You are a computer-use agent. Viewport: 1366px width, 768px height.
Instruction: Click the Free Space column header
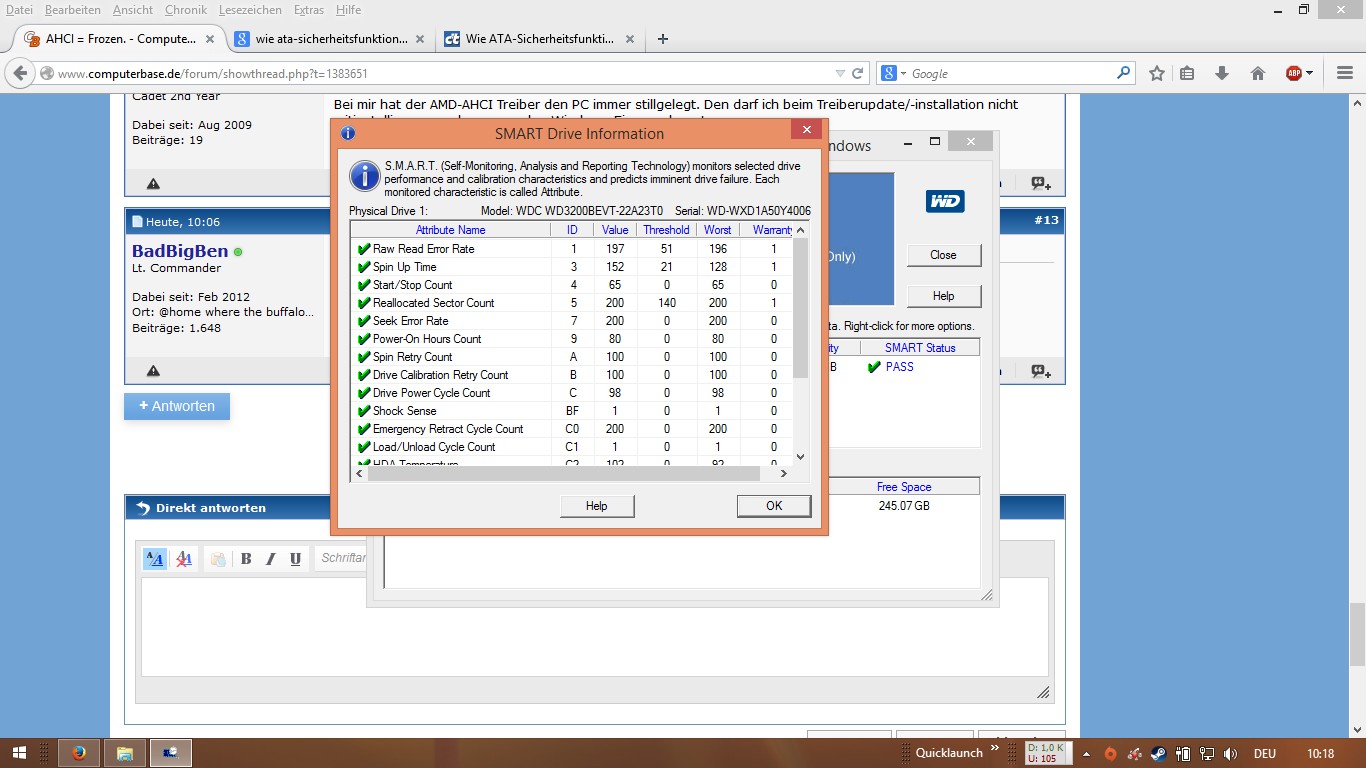tap(904, 487)
